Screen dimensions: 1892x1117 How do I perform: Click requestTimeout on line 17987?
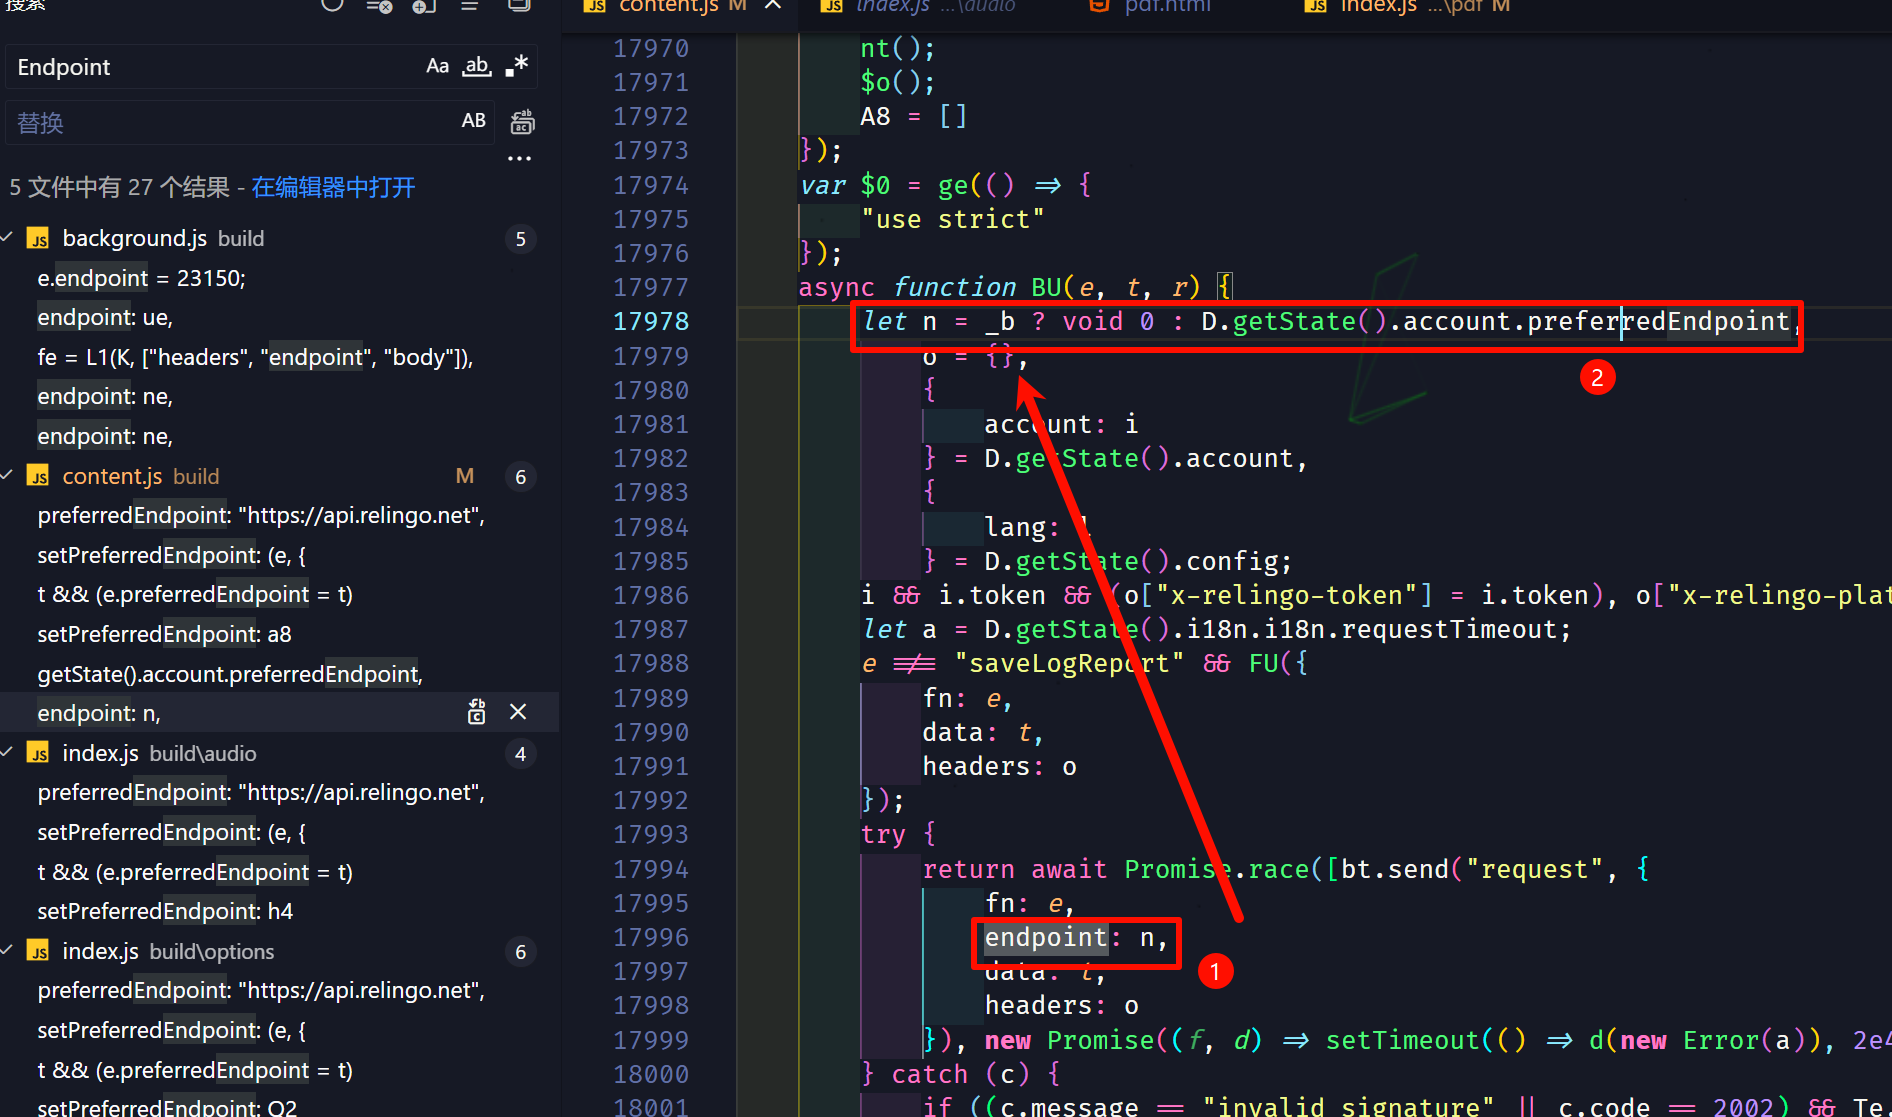click(x=1449, y=629)
